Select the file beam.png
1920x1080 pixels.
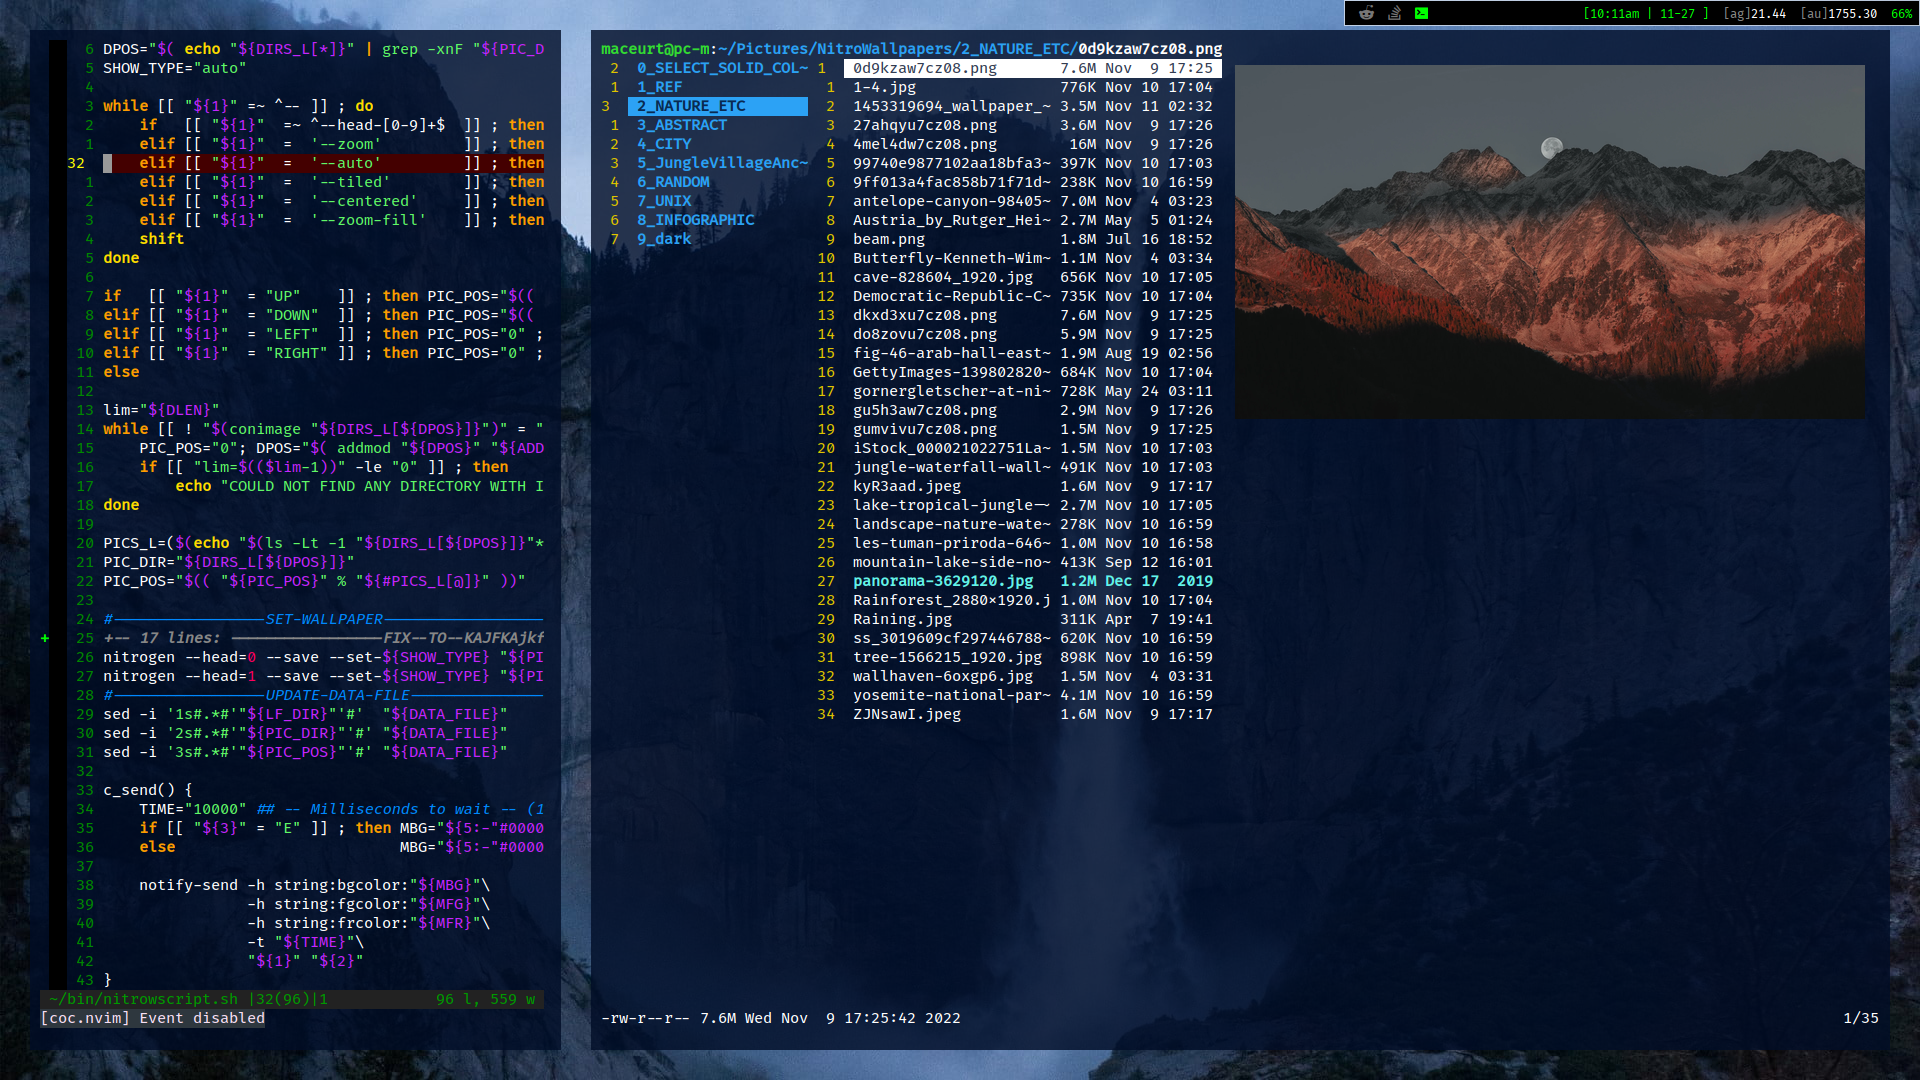1032,239
